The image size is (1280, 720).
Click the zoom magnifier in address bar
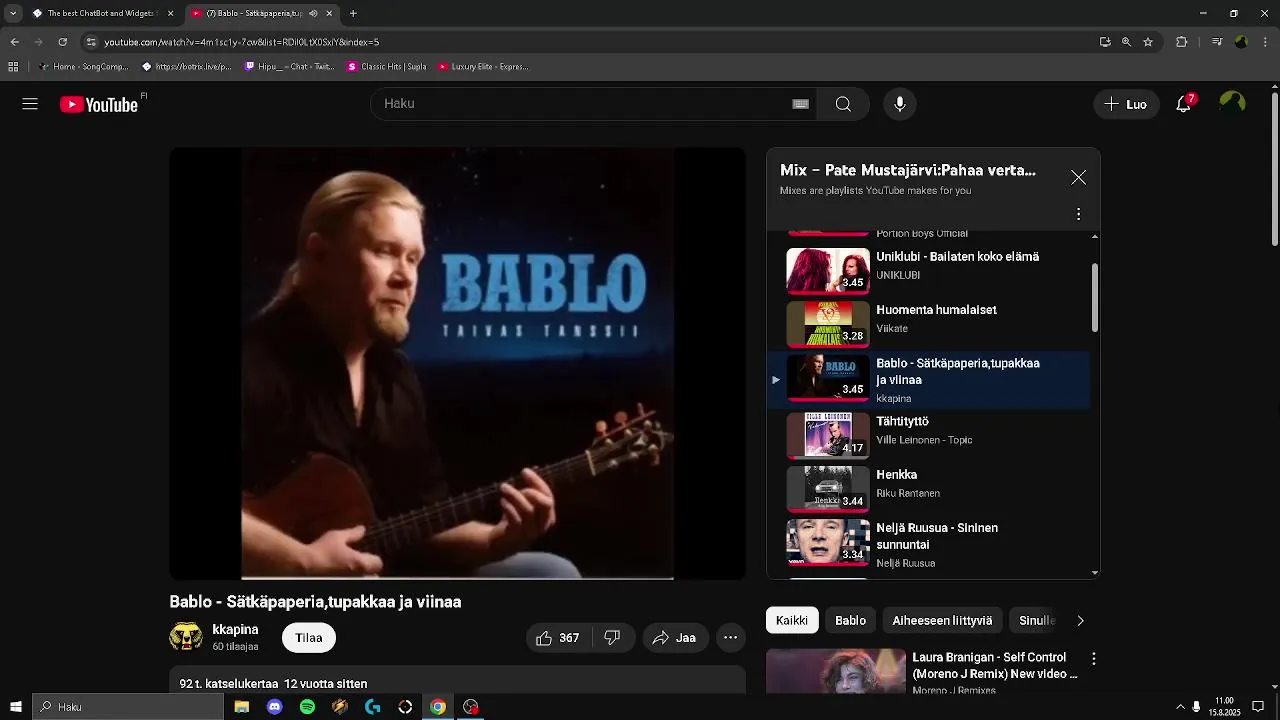coord(1126,42)
